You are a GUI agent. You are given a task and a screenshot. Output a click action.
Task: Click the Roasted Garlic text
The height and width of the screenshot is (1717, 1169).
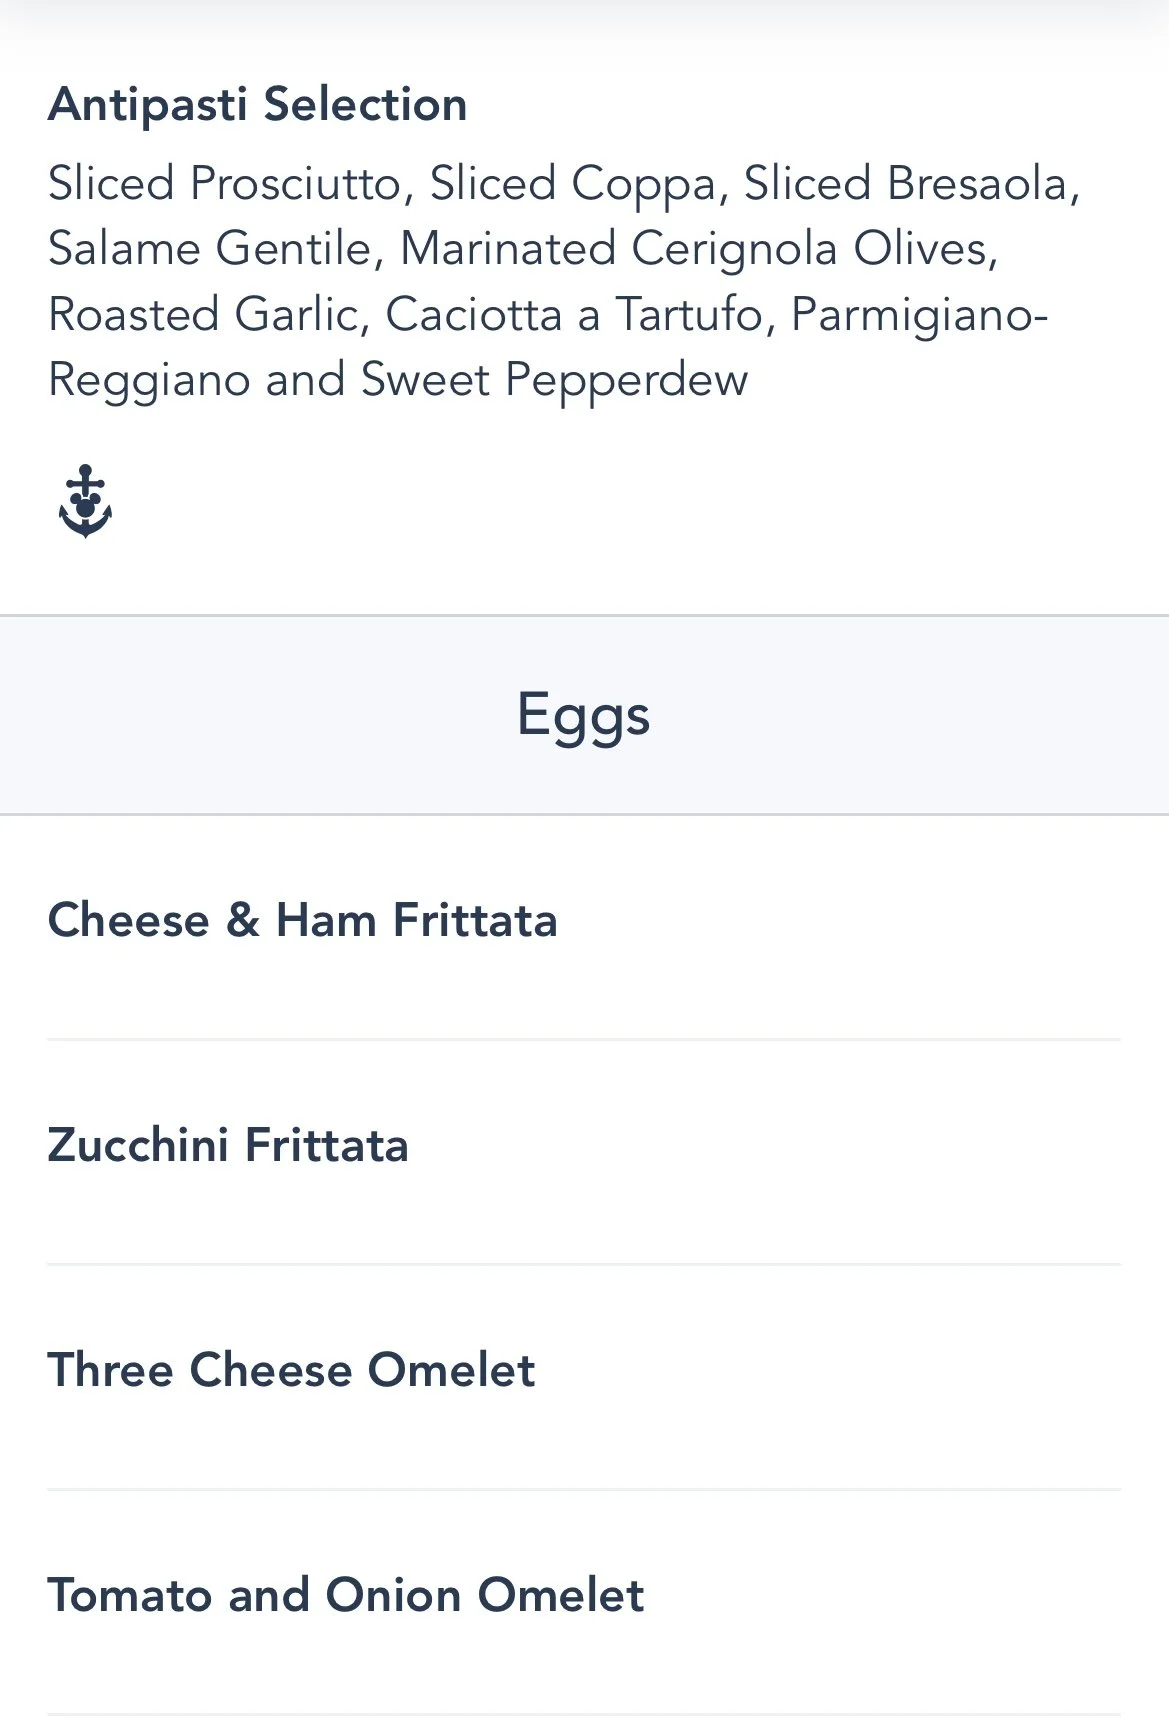pyautogui.click(x=203, y=314)
